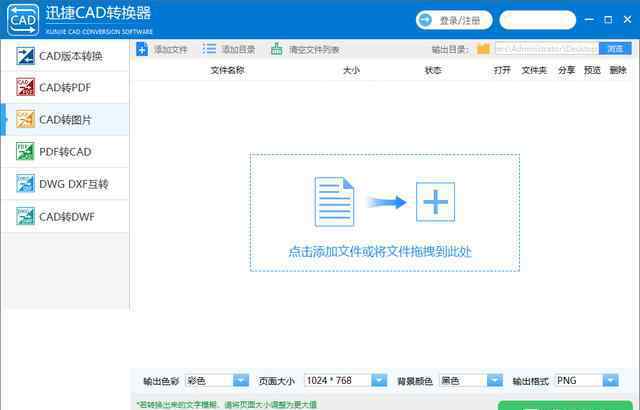This screenshot has width=640, height=410.
Task: Click the Clear File List broom icon
Action: pyautogui.click(x=277, y=49)
